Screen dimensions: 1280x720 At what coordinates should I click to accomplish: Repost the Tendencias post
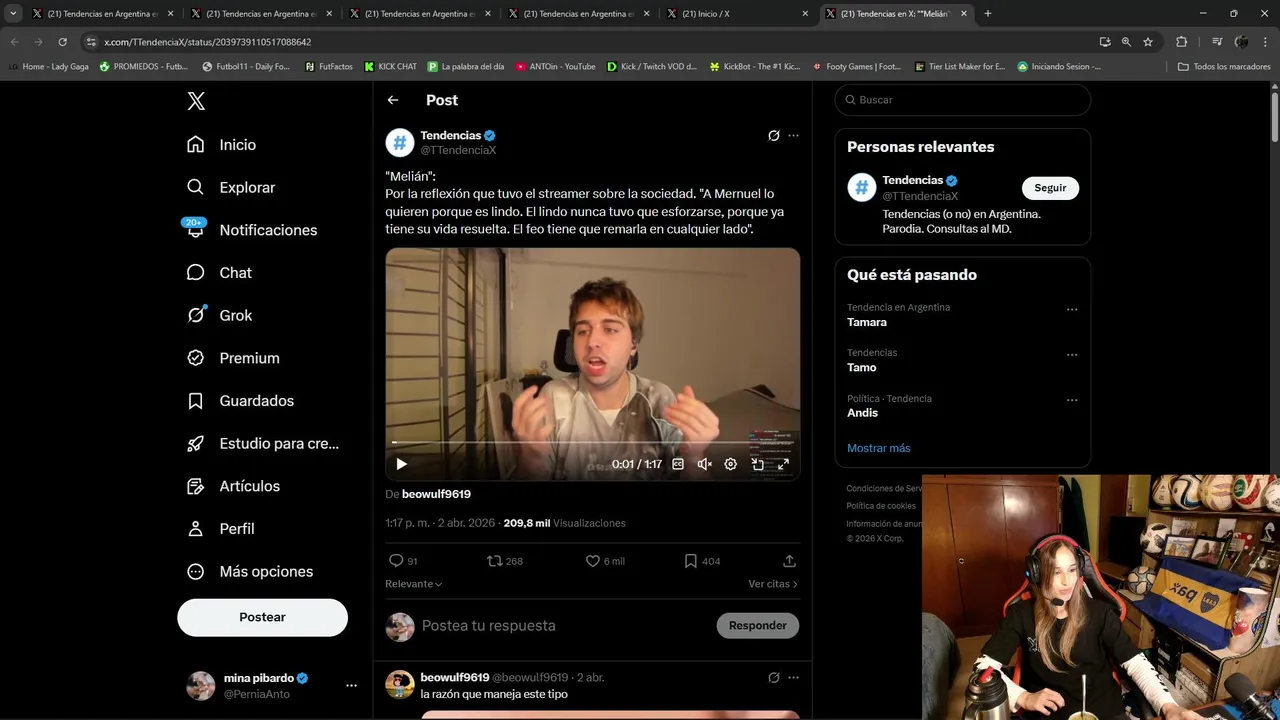click(494, 561)
